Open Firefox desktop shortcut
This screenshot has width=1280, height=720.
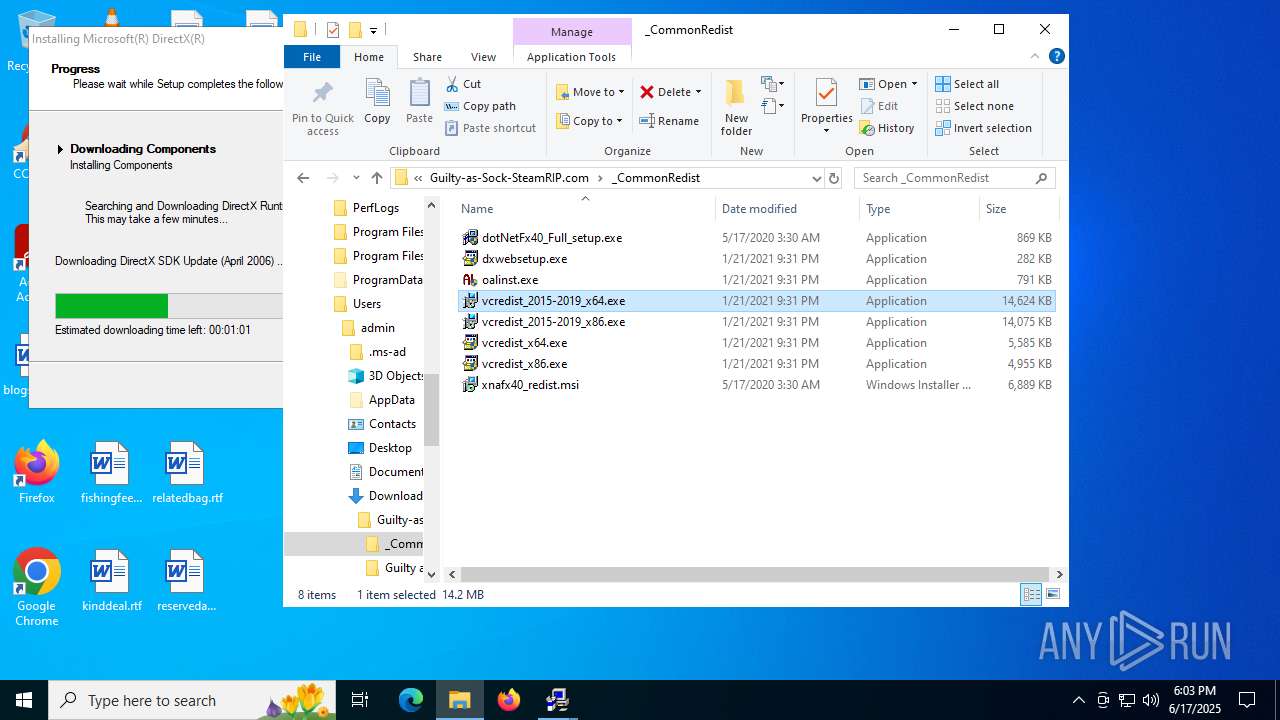pyautogui.click(x=37, y=472)
